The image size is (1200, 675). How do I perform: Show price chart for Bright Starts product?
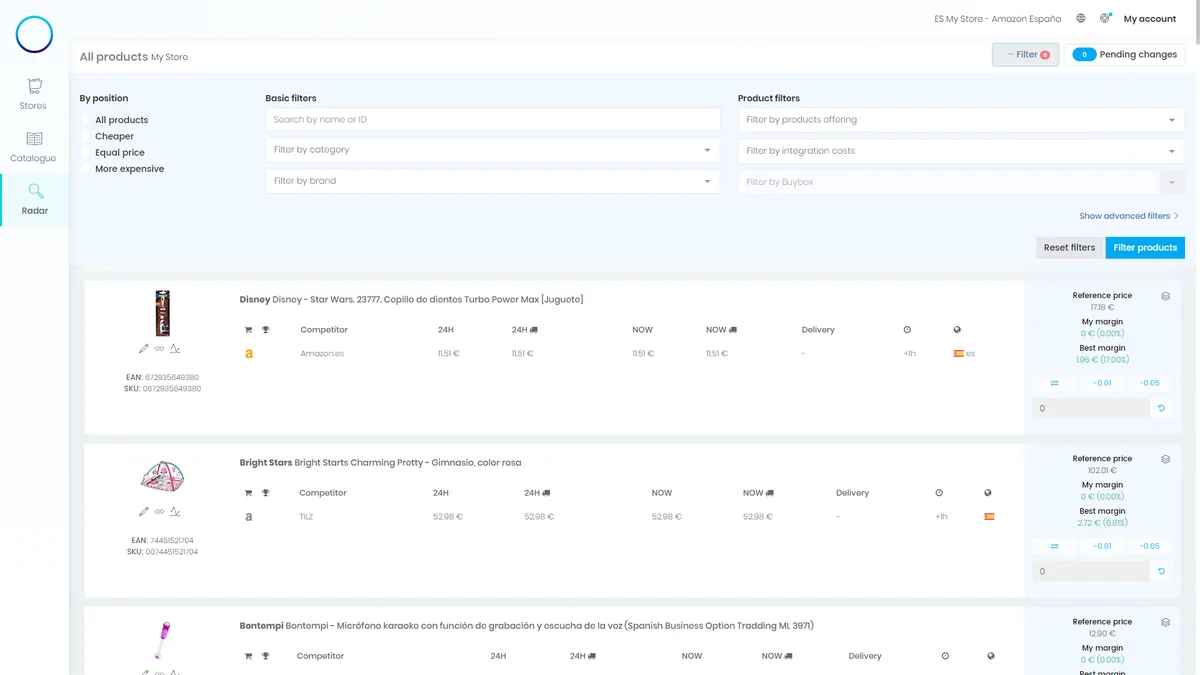[x=175, y=512]
